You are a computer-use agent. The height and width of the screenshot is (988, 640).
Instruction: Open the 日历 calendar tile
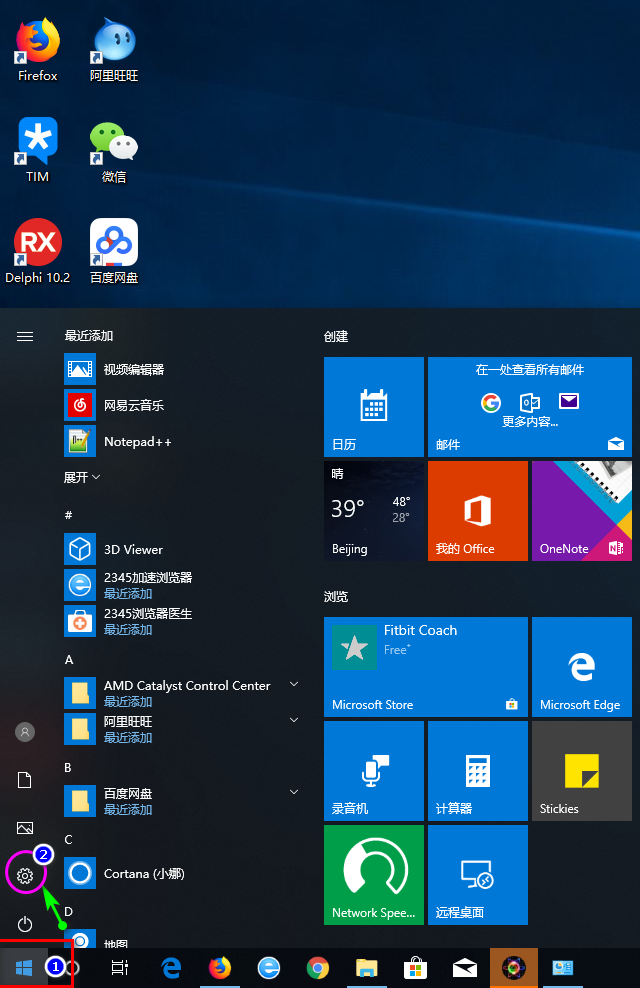pyautogui.click(x=374, y=406)
